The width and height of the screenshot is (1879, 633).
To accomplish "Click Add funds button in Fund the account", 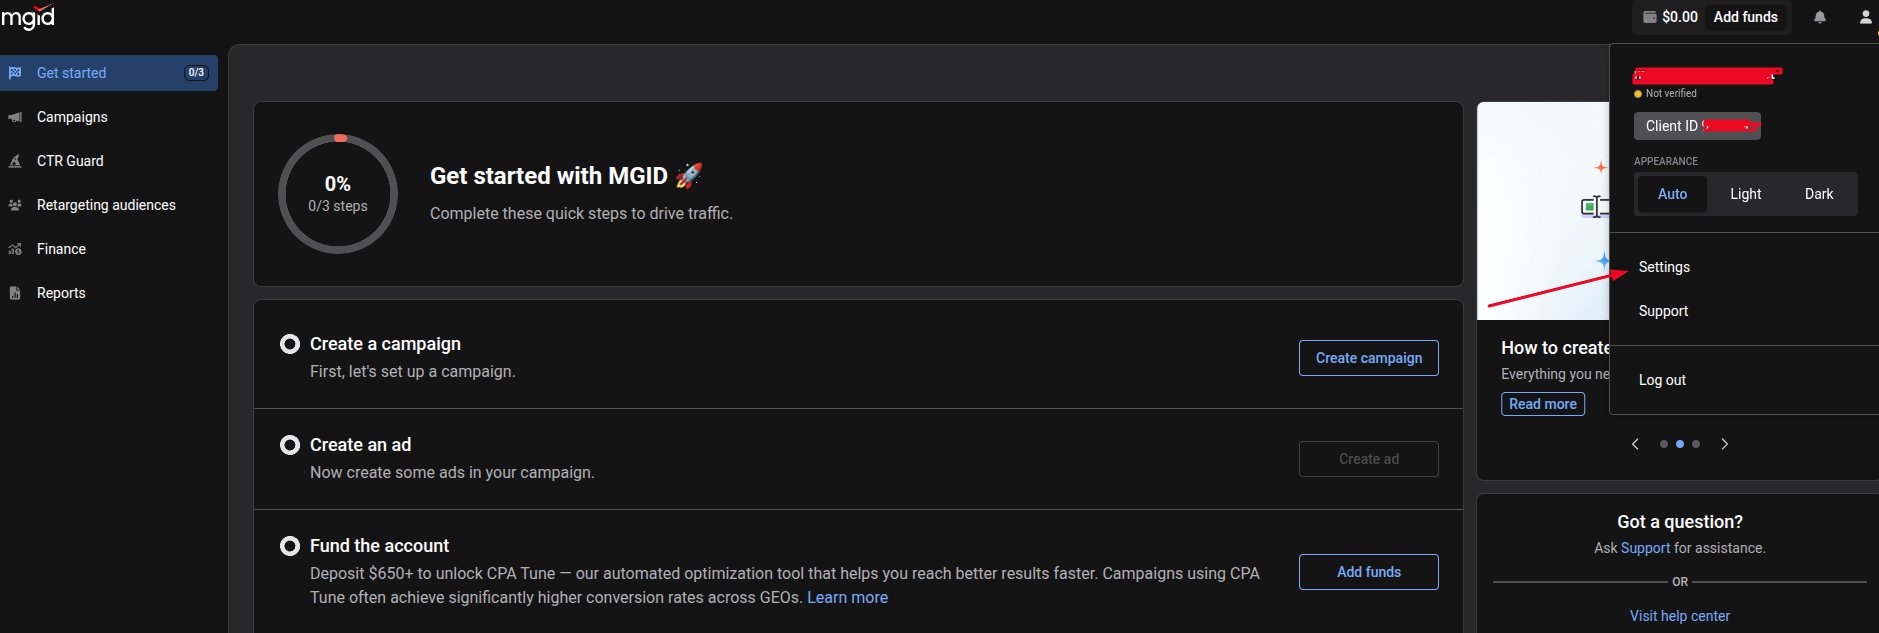I will click(1368, 572).
